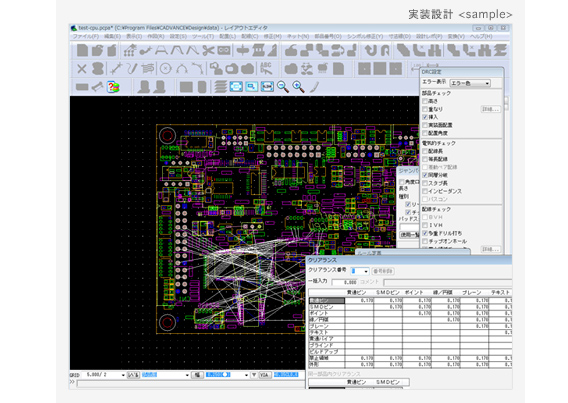
Task: Click the zoom out magnifier icon
Action: pos(283,87)
